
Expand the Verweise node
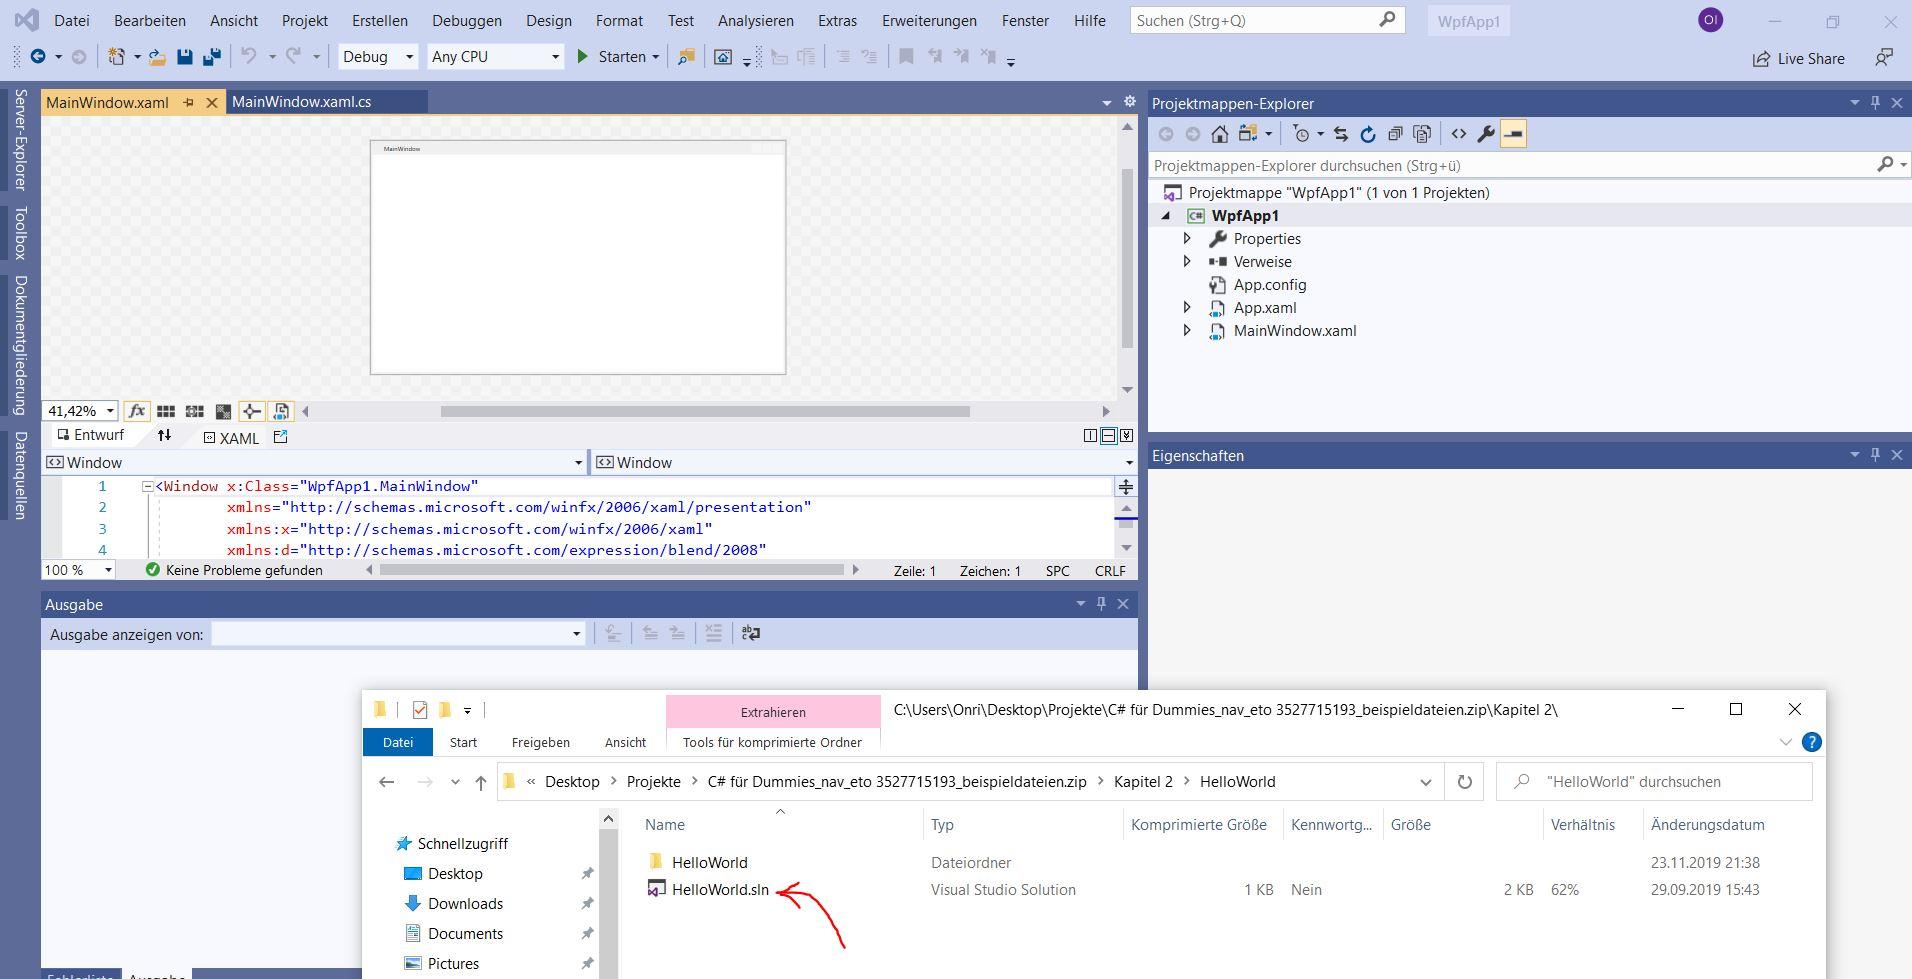click(1187, 261)
